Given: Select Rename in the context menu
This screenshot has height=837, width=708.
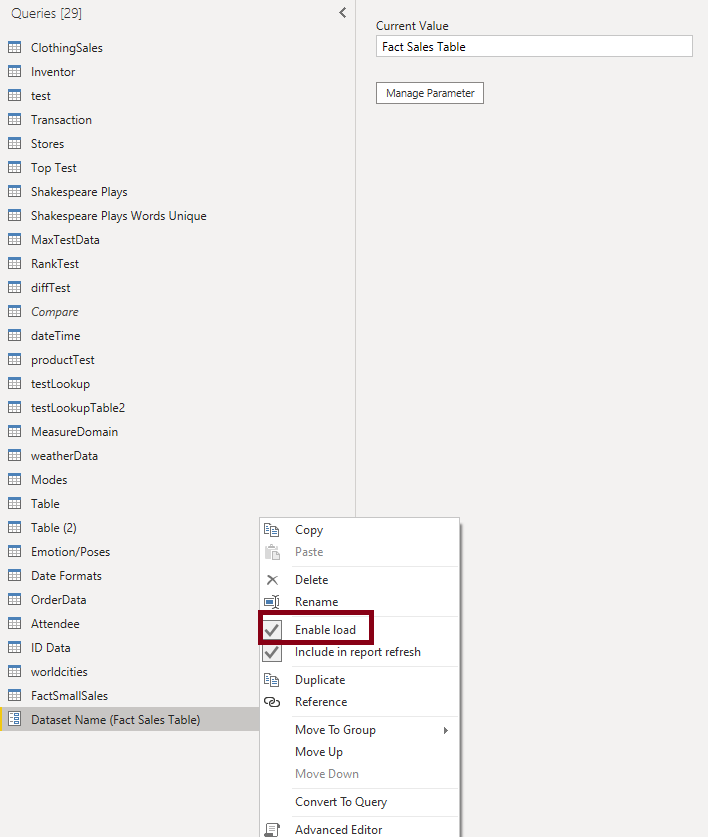Looking at the screenshot, I should (x=317, y=602).
